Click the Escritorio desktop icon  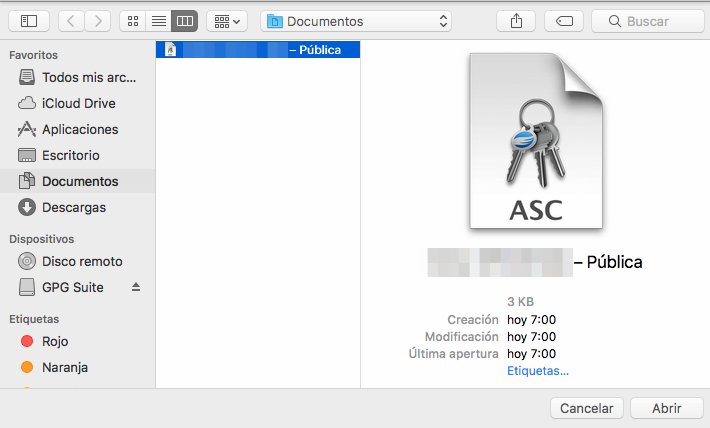coord(27,155)
